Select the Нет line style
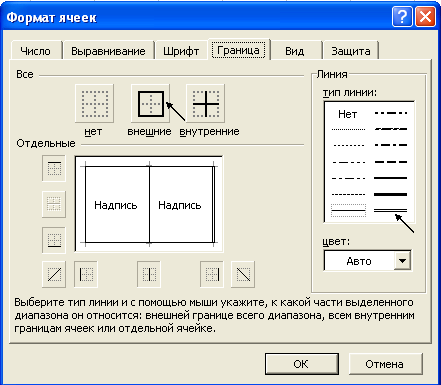Image resolution: width=441 pixels, height=385 pixels. click(347, 114)
